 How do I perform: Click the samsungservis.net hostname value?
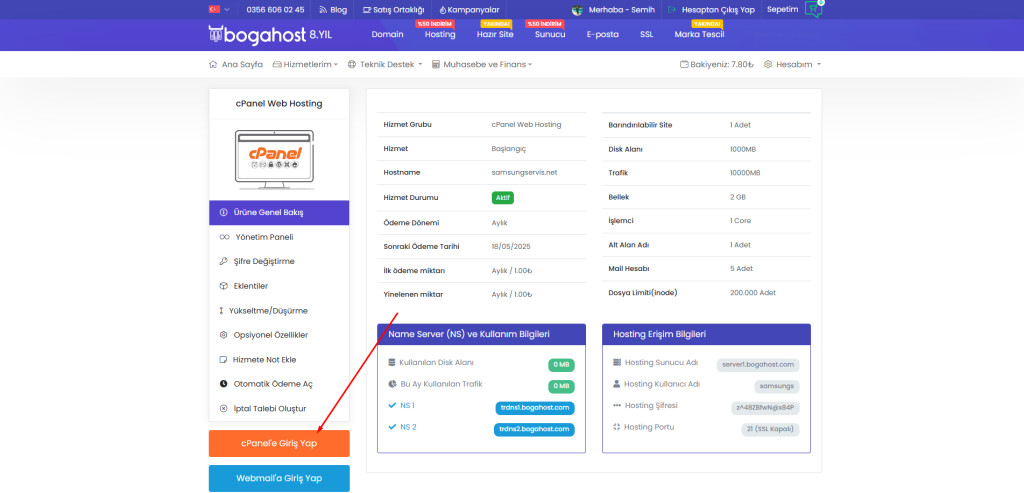[x=524, y=173]
